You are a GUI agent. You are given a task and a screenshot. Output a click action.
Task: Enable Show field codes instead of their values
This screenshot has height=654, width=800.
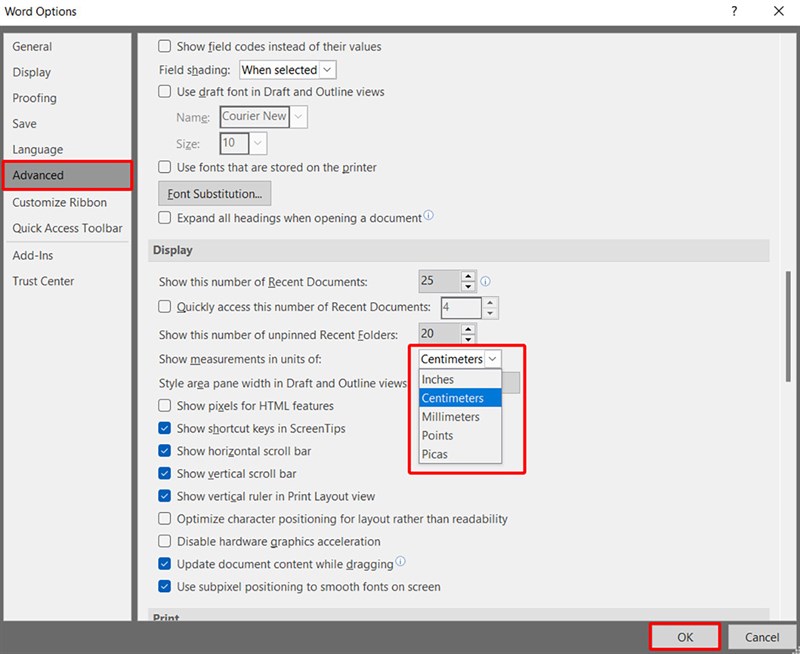point(164,46)
